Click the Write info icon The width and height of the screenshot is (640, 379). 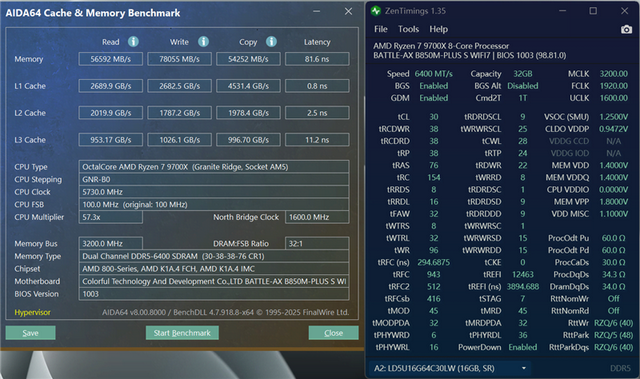203,42
